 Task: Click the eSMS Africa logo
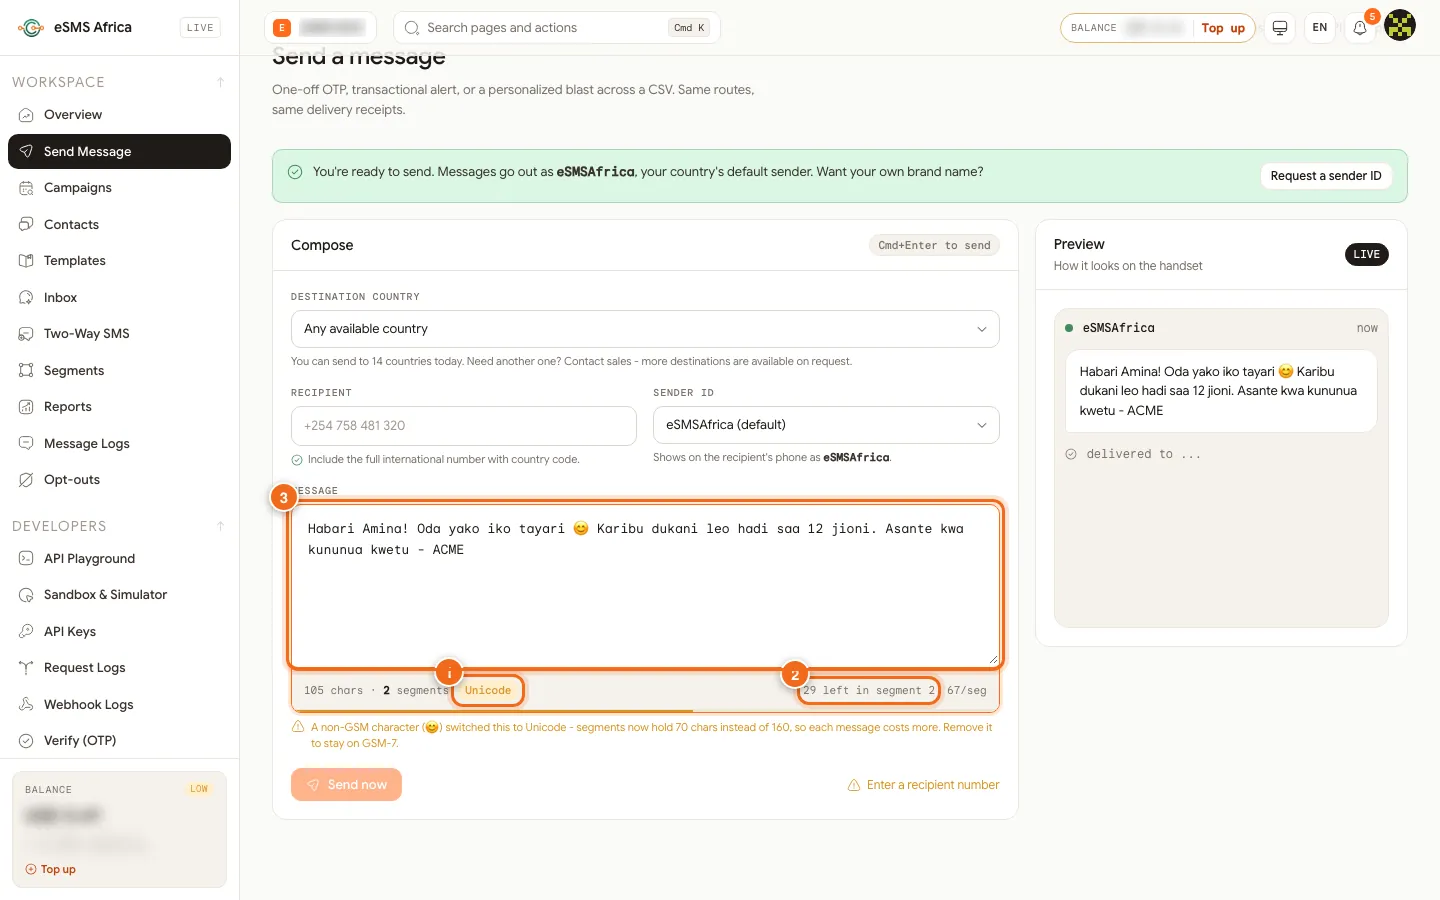(31, 28)
